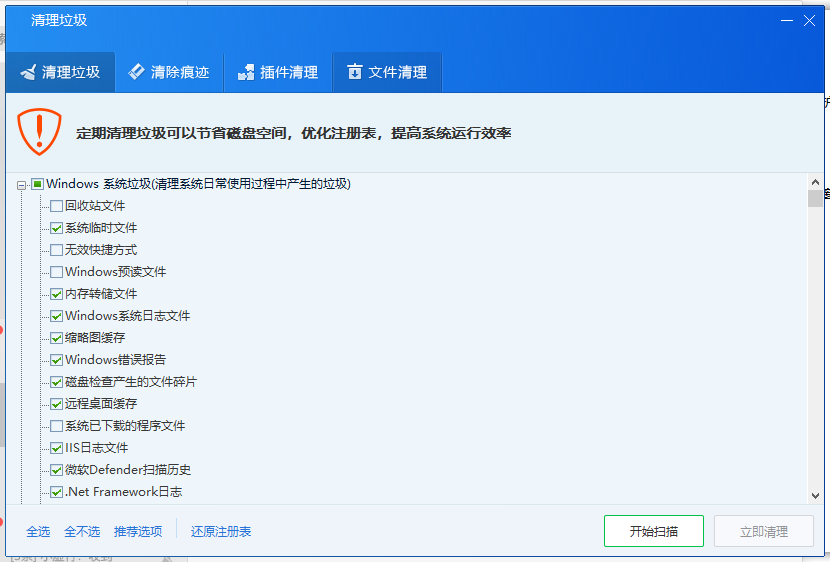The image size is (830, 562).
Task: Check the 无效快捷方式 option
Action: pyautogui.click(x=57, y=250)
